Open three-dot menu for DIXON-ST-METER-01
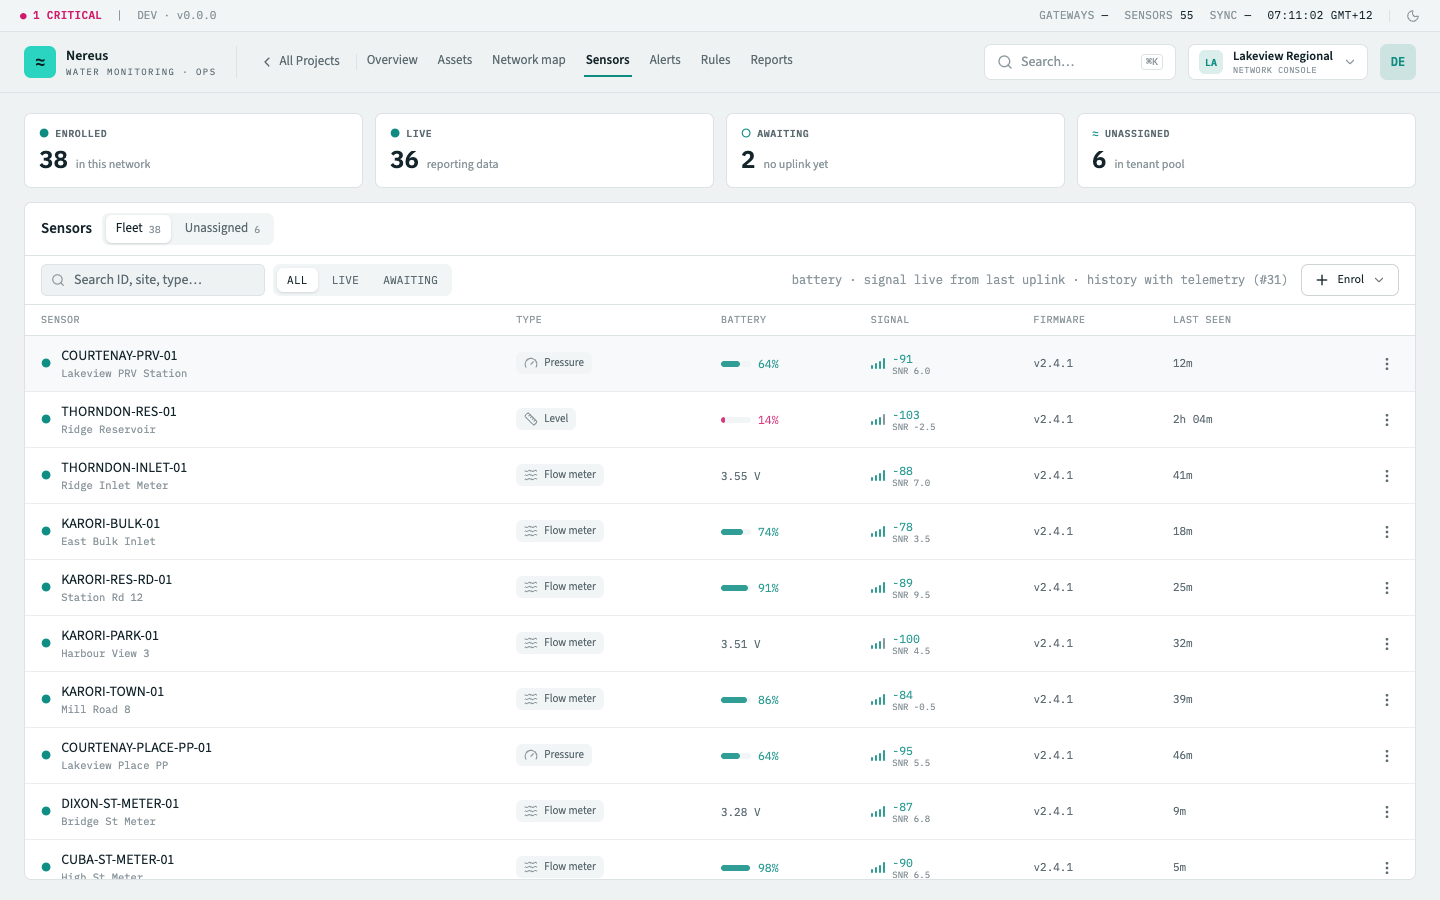Viewport: 1440px width, 900px height. (x=1387, y=812)
